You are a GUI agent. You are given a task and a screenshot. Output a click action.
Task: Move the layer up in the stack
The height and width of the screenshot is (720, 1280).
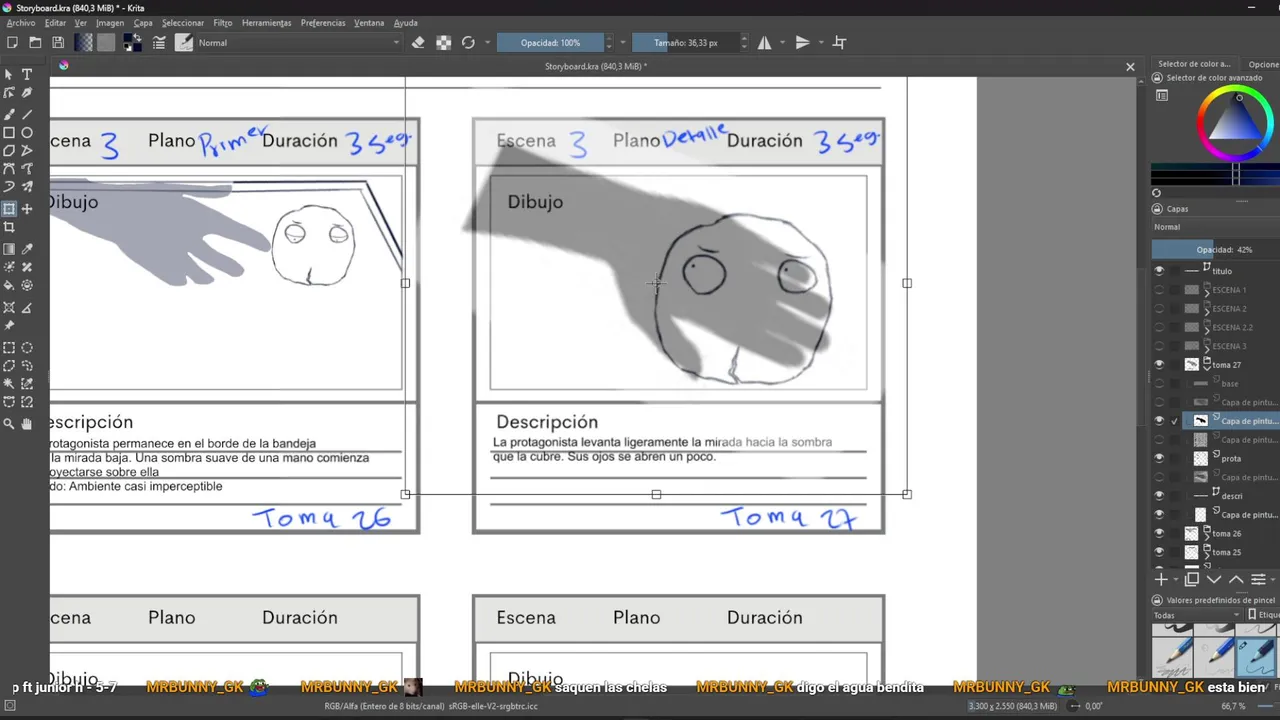(x=1236, y=580)
